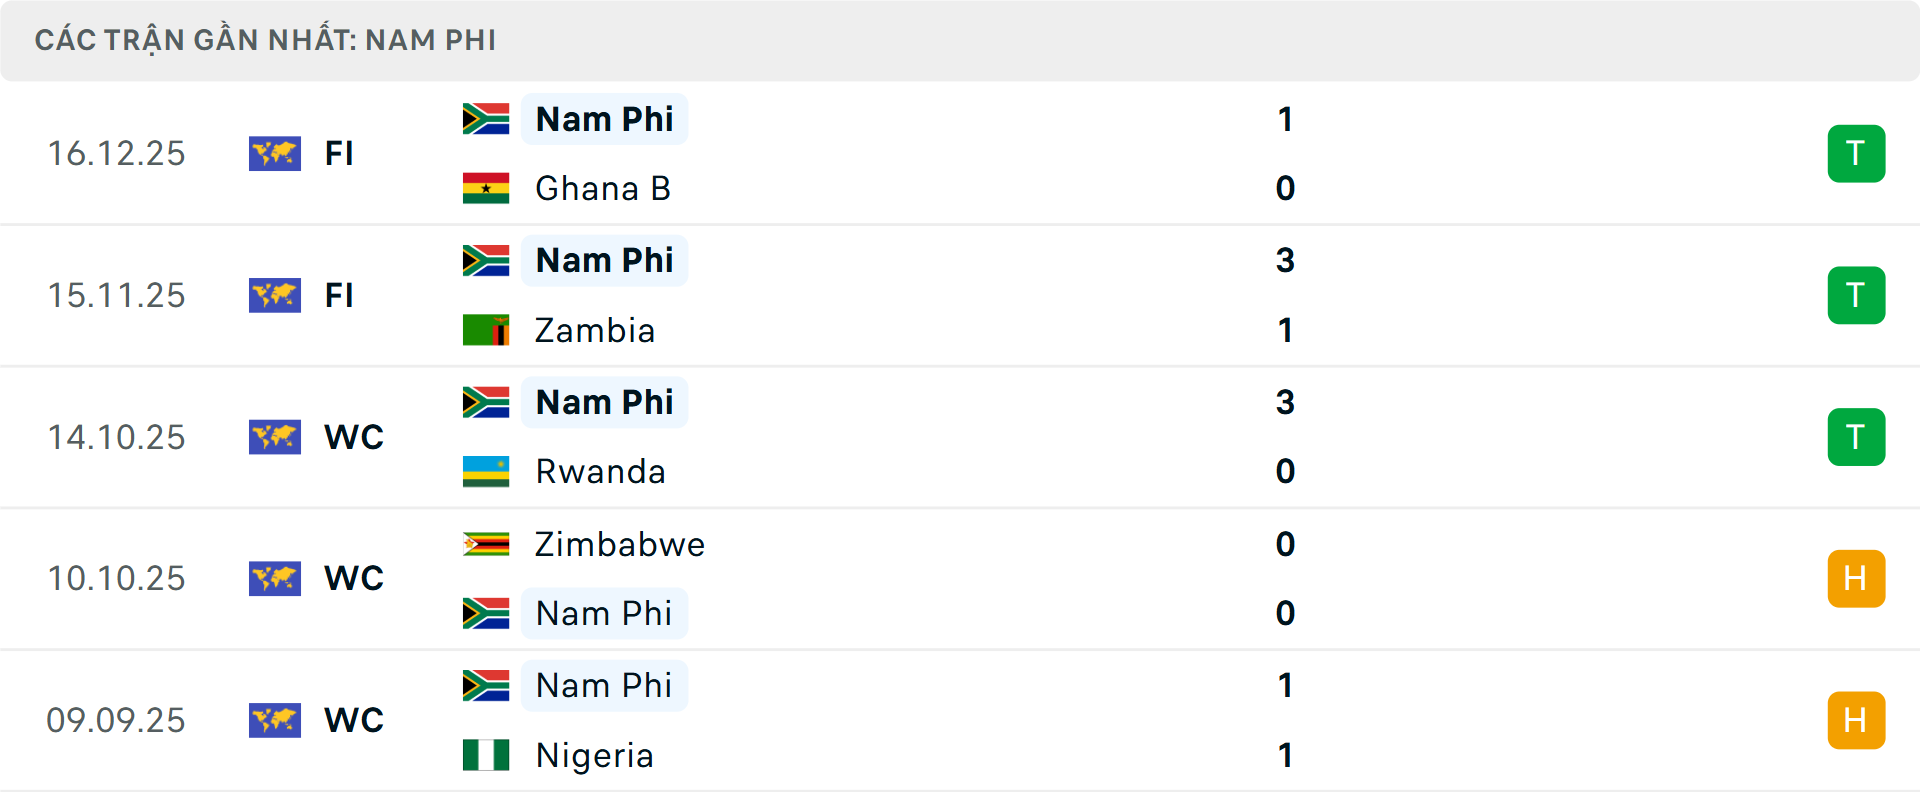This screenshot has width=1920, height=792.
Task: Click the competition icon for the 14.10.25 match
Action: (275, 437)
